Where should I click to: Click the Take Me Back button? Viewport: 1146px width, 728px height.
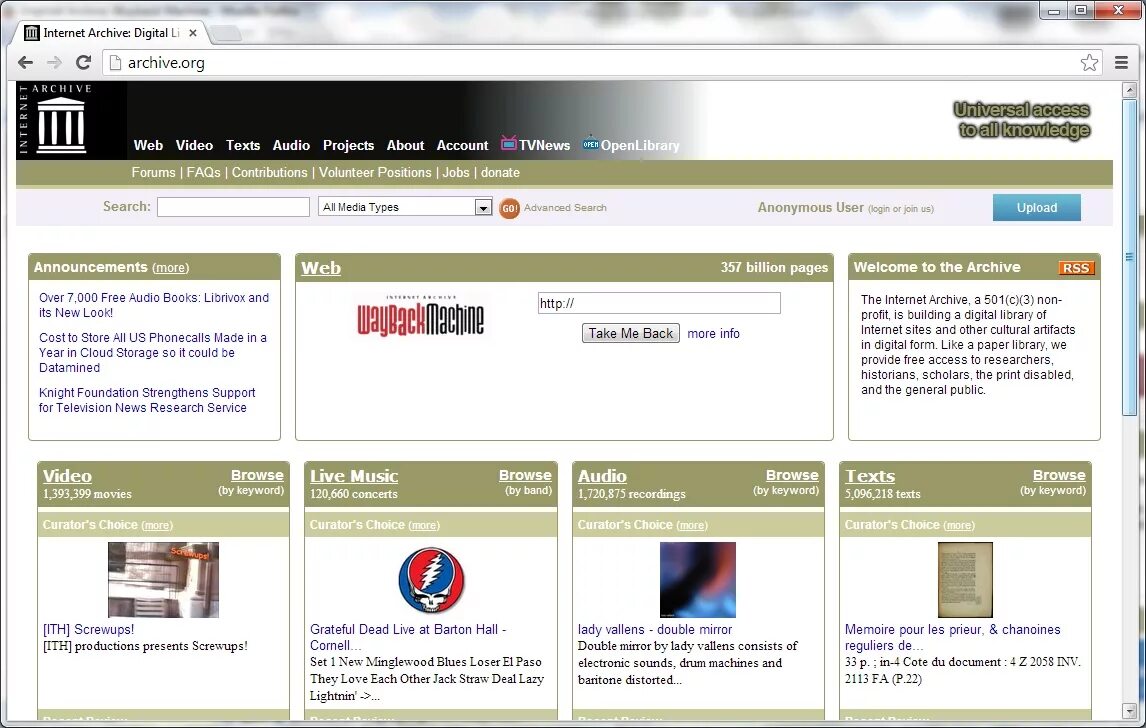coord(631,333)
